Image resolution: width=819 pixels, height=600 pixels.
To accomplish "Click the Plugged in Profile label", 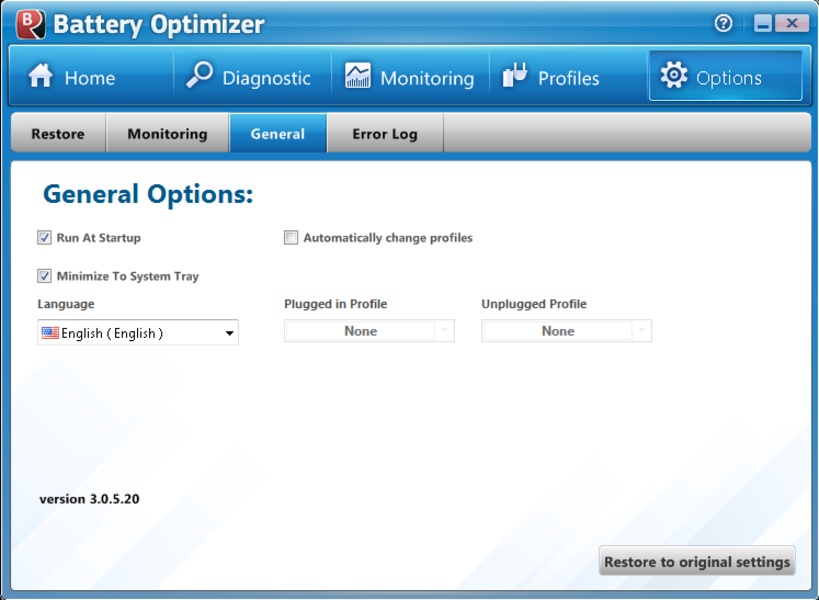I will [335, 304].
